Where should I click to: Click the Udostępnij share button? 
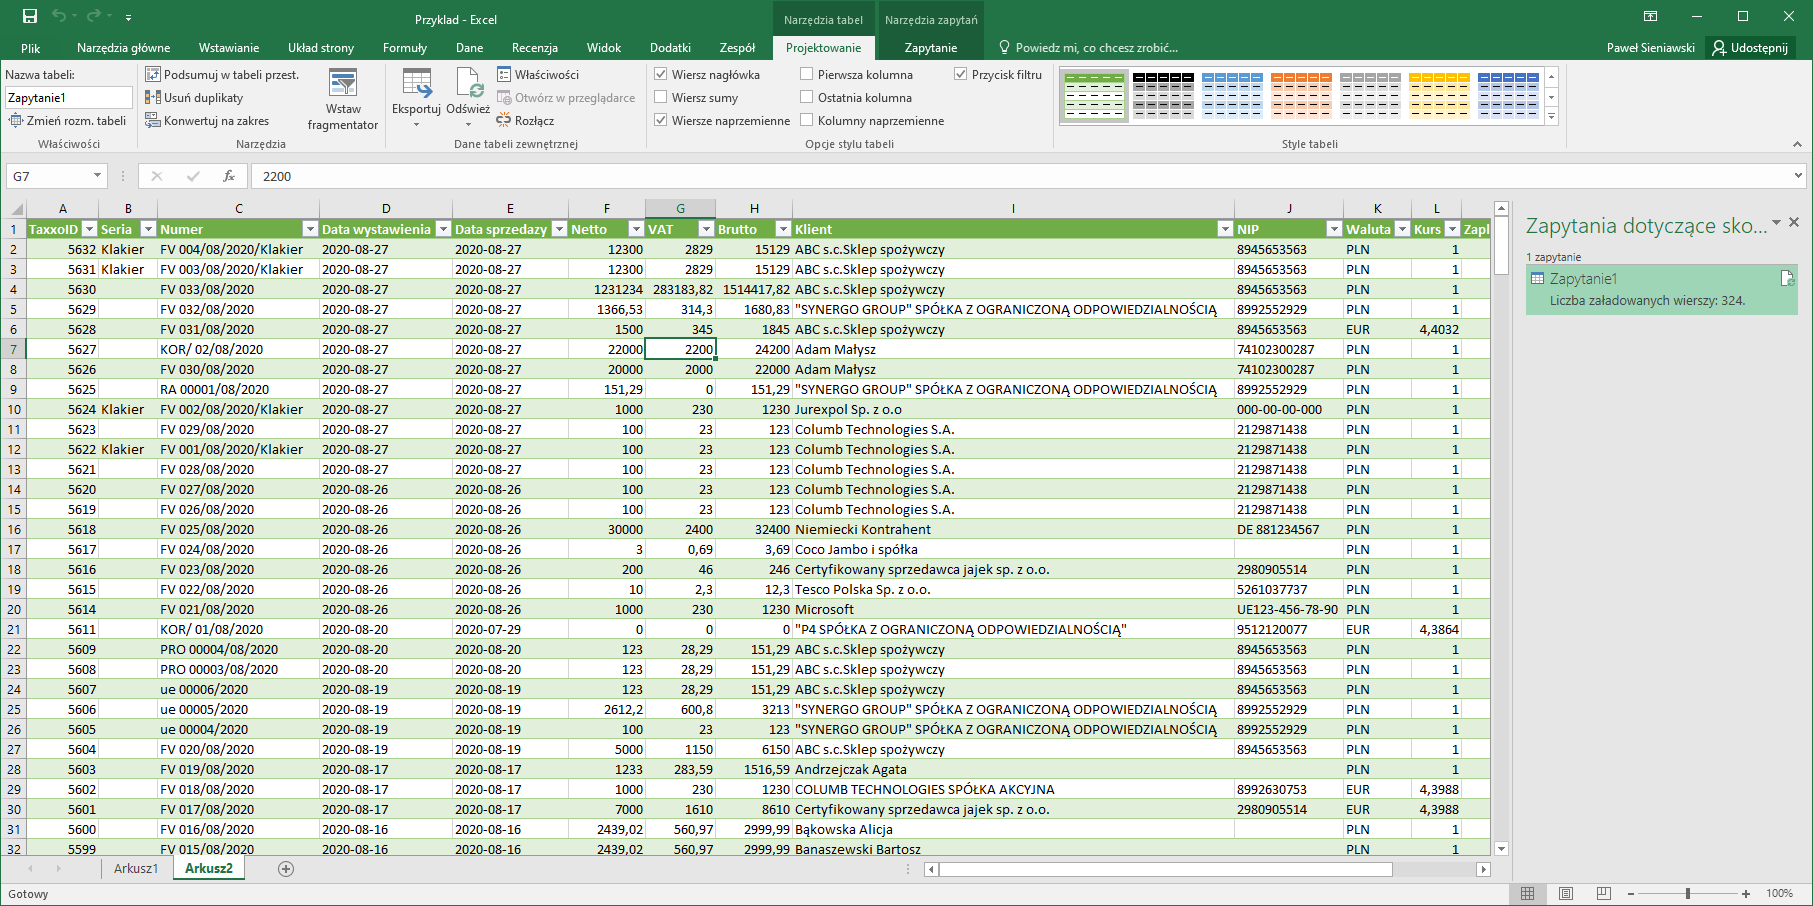point(1750,47)
